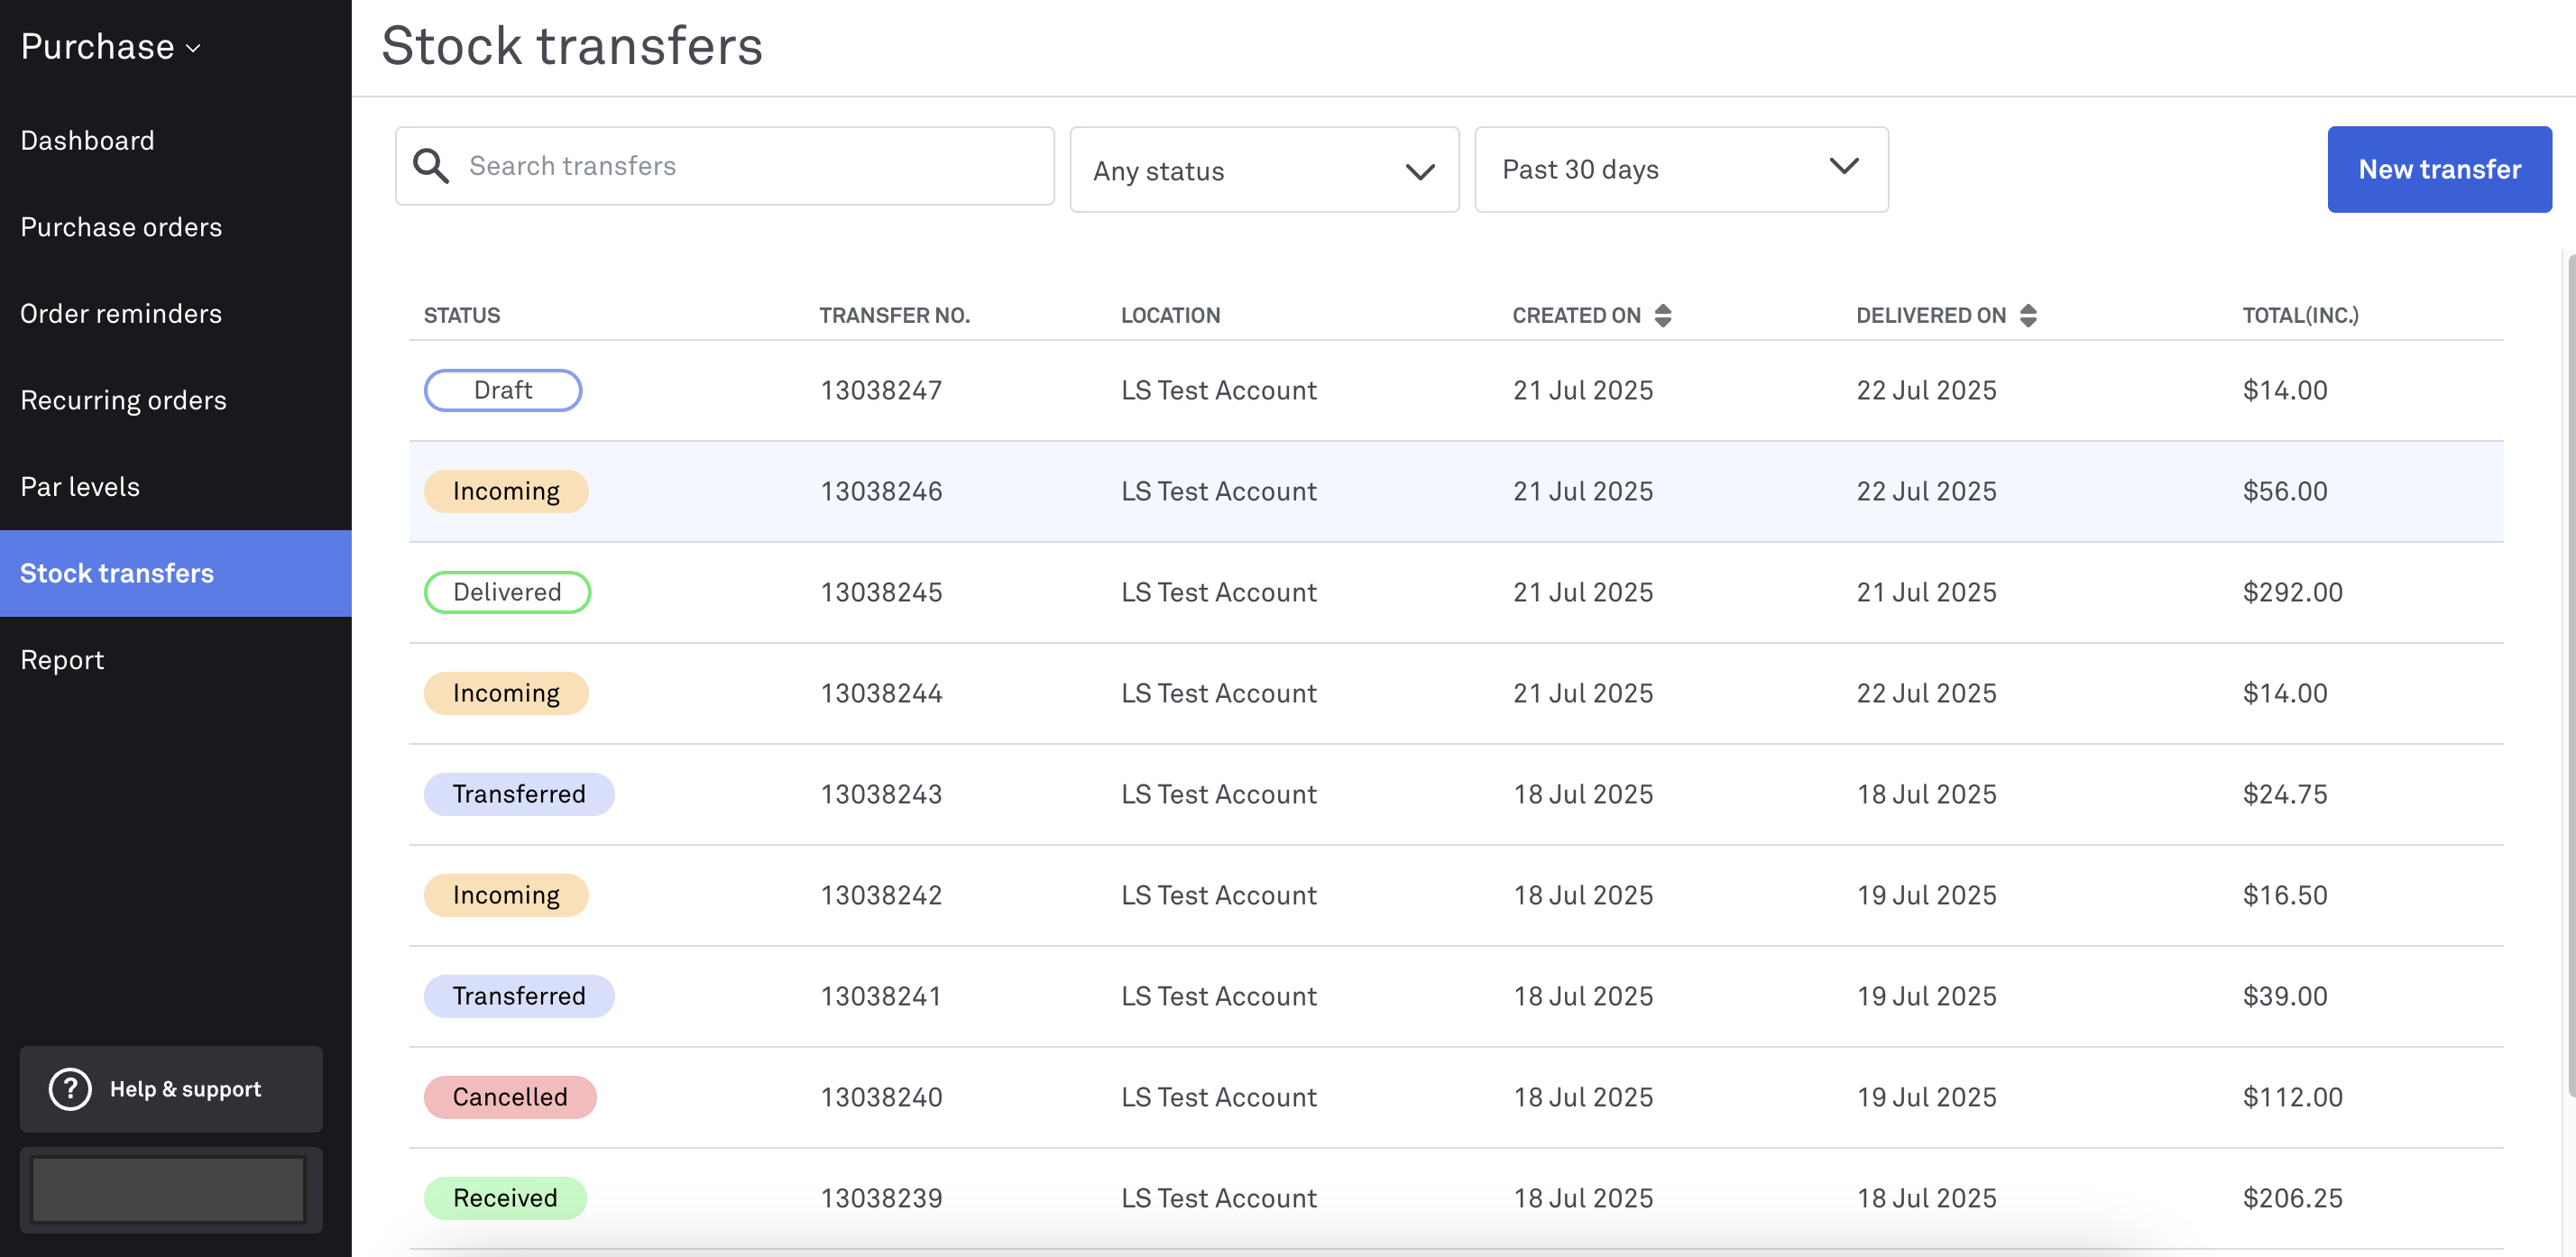Open Help & support
The image size is (2576, 1257).
(x=171, y=1089)
